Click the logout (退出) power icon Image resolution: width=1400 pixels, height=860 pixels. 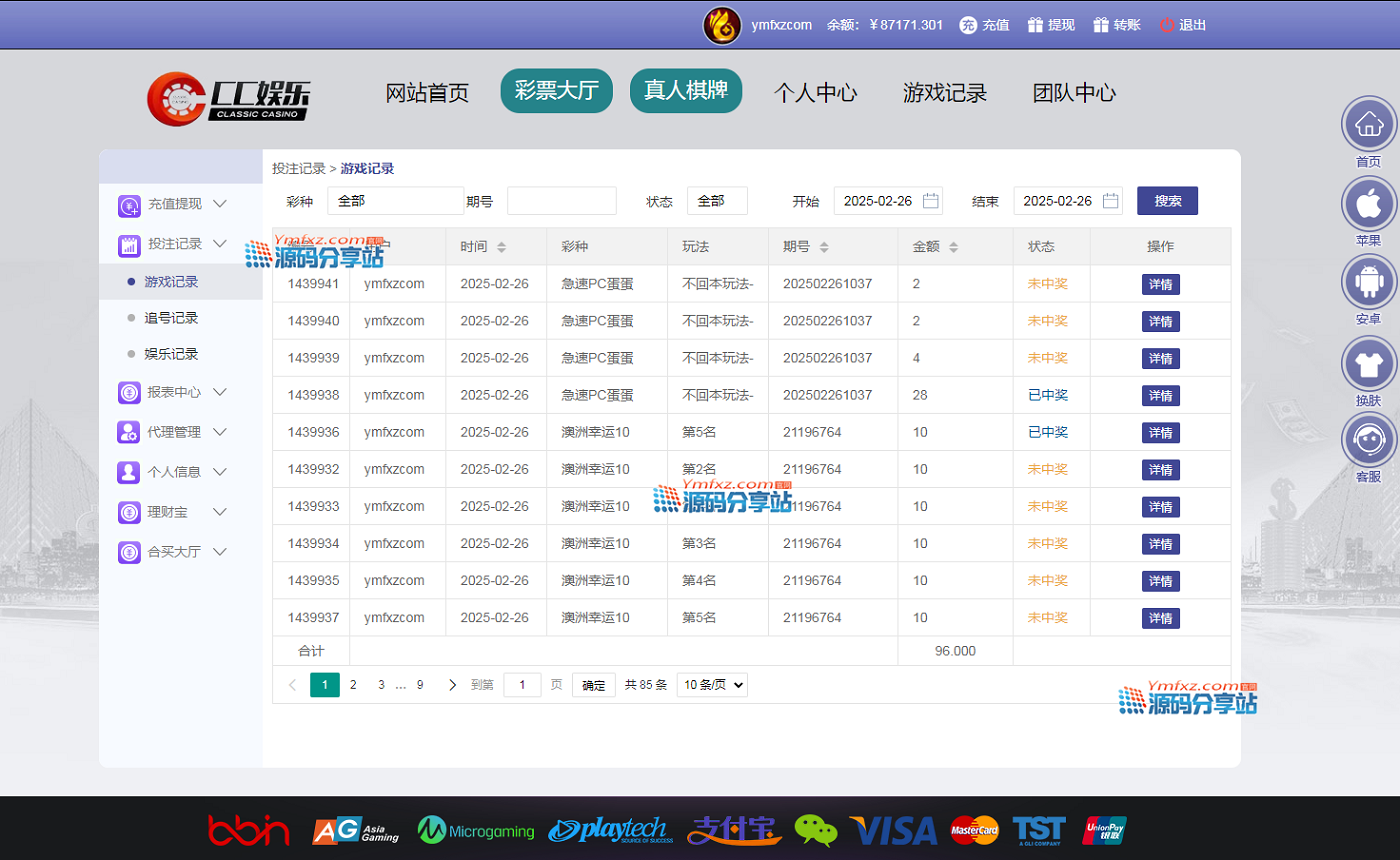[x=1166, y=25]
